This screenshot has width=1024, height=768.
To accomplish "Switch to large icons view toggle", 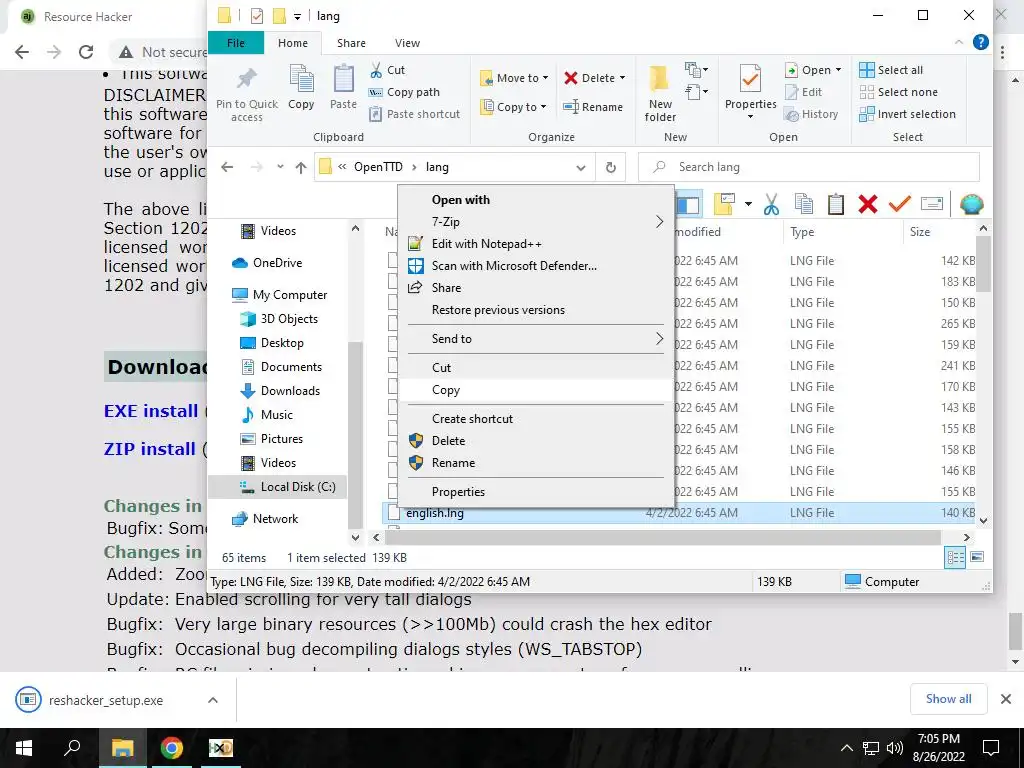I will [977, 557].
